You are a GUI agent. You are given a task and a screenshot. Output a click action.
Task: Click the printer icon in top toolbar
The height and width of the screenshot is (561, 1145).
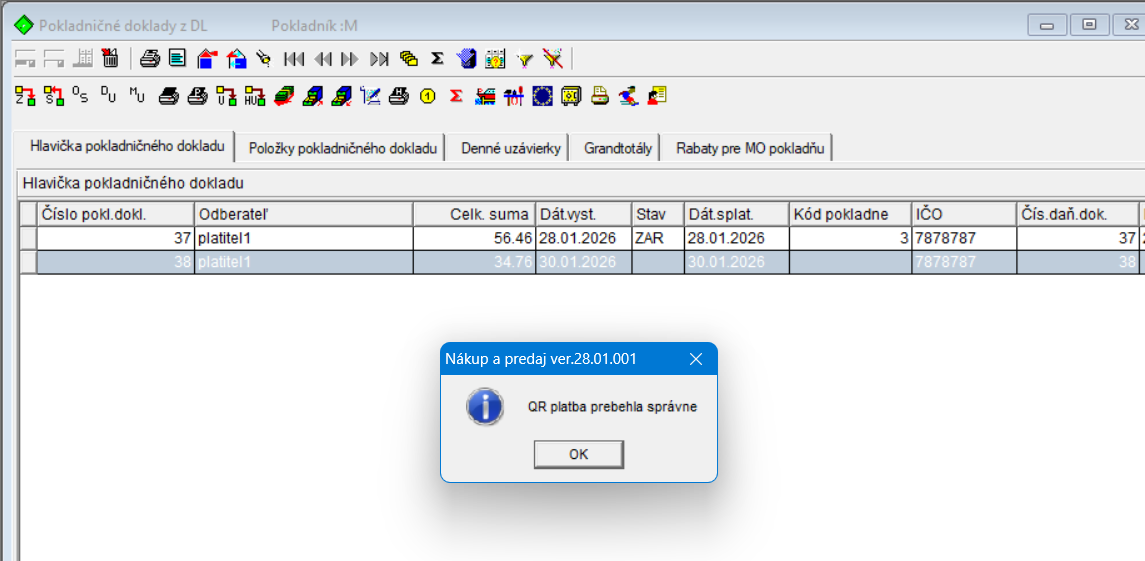[150, 58]
